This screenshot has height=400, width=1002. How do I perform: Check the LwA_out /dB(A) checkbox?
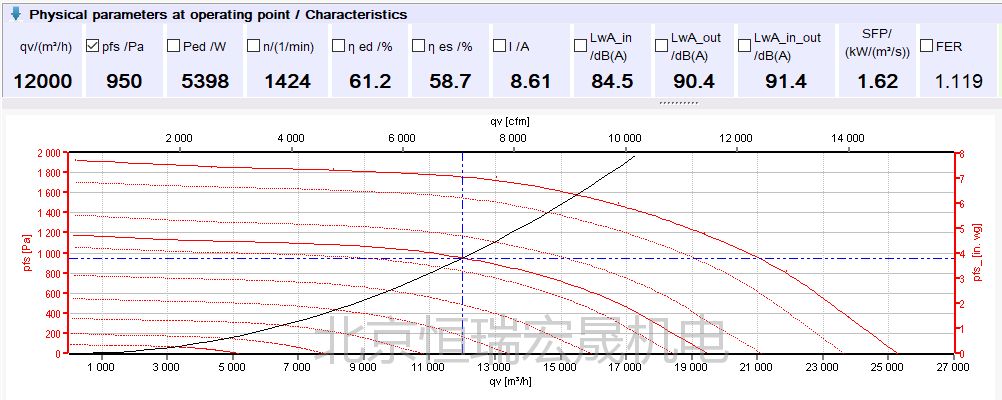point(661,46)
